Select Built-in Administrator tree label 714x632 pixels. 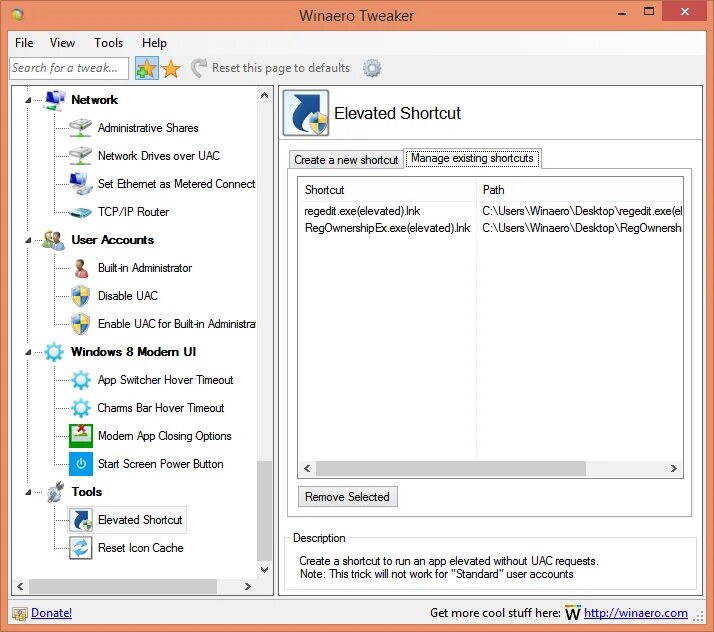145,268
